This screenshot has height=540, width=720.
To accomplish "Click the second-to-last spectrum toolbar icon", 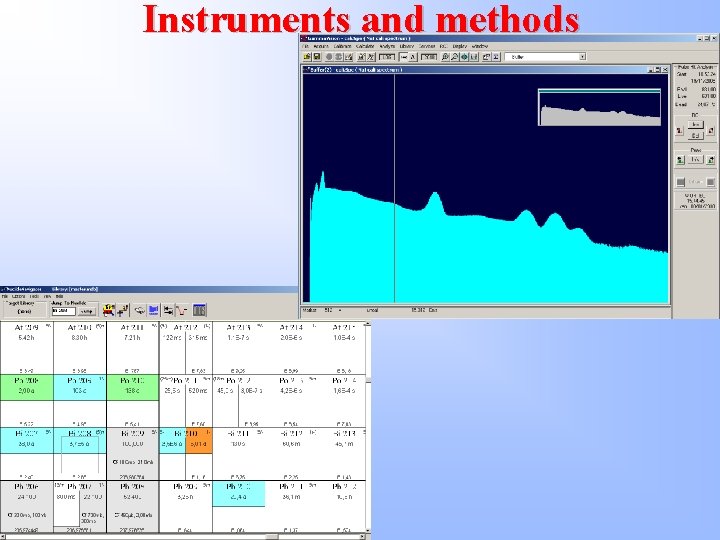I will pos(487,57).
